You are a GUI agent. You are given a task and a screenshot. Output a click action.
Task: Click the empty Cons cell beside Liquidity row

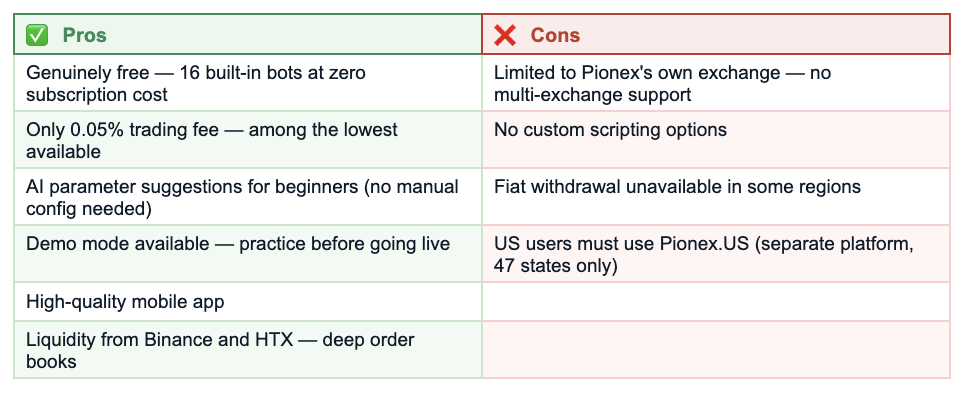[x=716, y=350]
